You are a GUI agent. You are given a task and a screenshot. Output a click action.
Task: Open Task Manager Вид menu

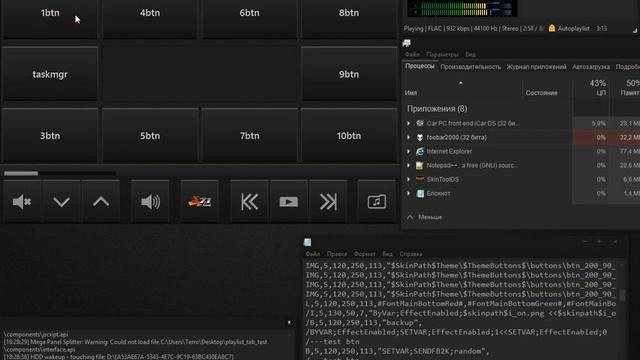coord(470,54)
